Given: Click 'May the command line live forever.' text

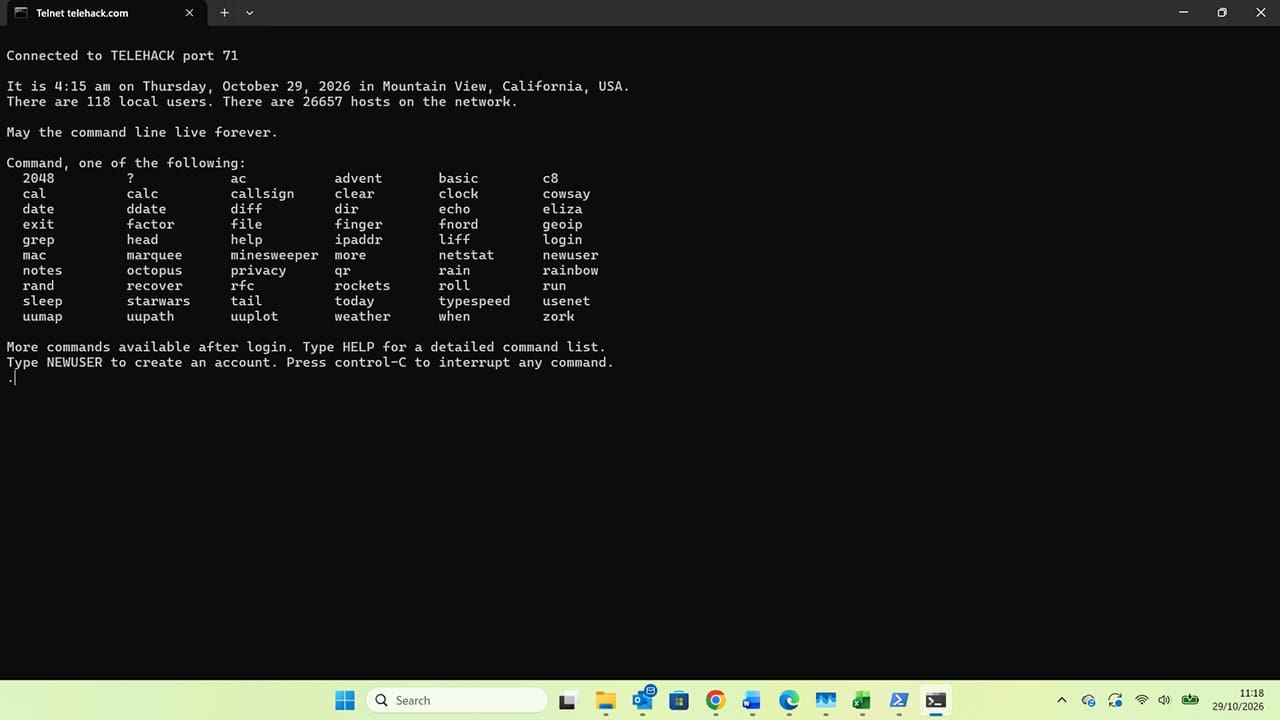Looking at the screenshot, I should (x=142, y=132).
